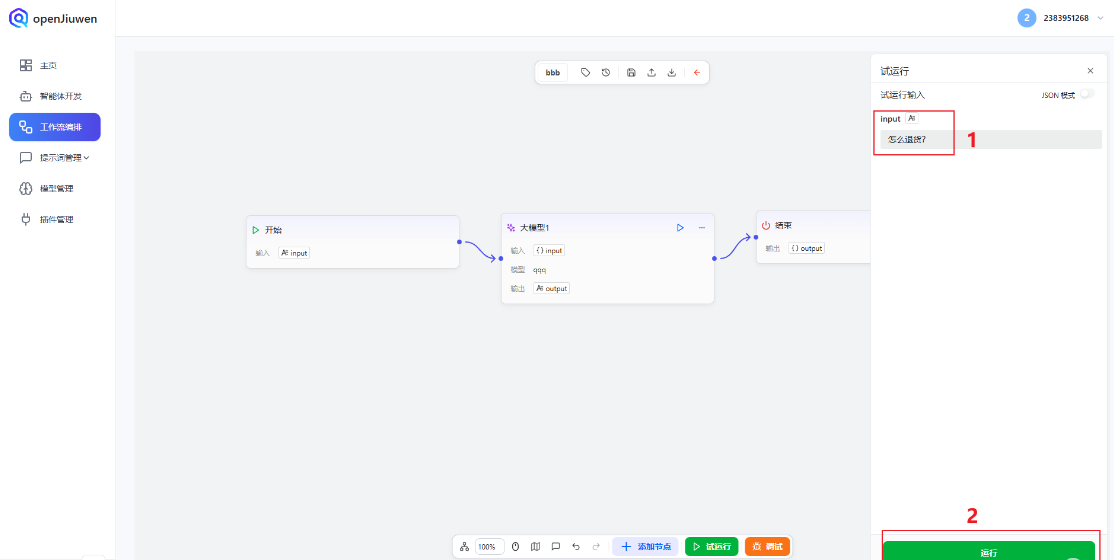
Task: Toggle mouse interaction mode icon
Action: point(516,546)
